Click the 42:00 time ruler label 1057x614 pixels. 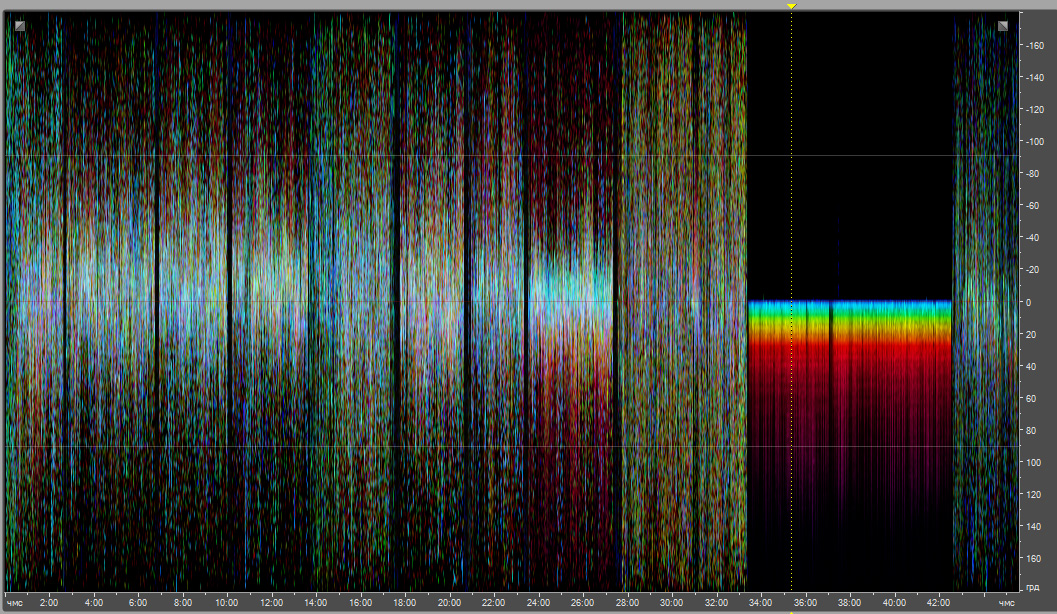(x=938, y=603)
